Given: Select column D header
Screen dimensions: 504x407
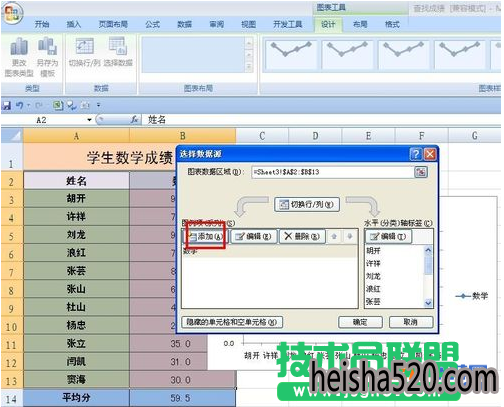Looking at the screenshot, I should (315, 136).
